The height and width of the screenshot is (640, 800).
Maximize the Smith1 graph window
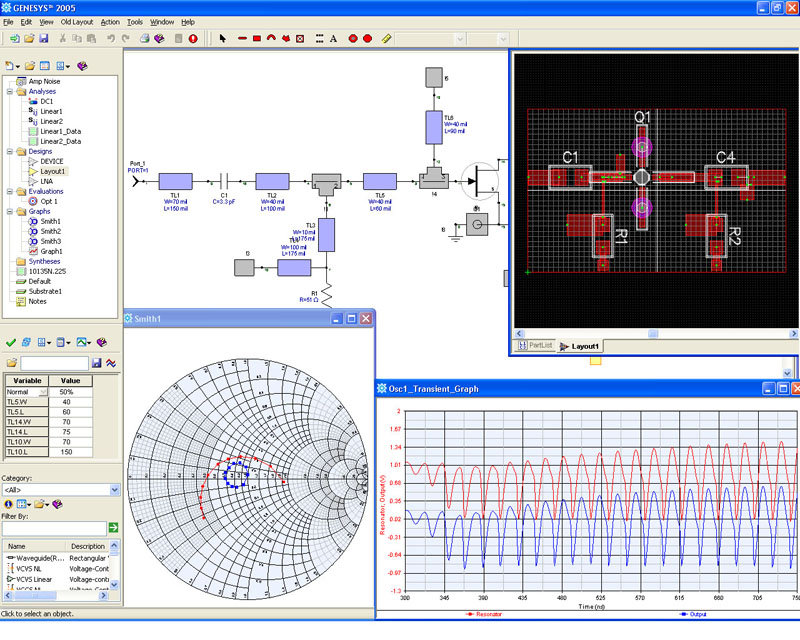point(351,318)
